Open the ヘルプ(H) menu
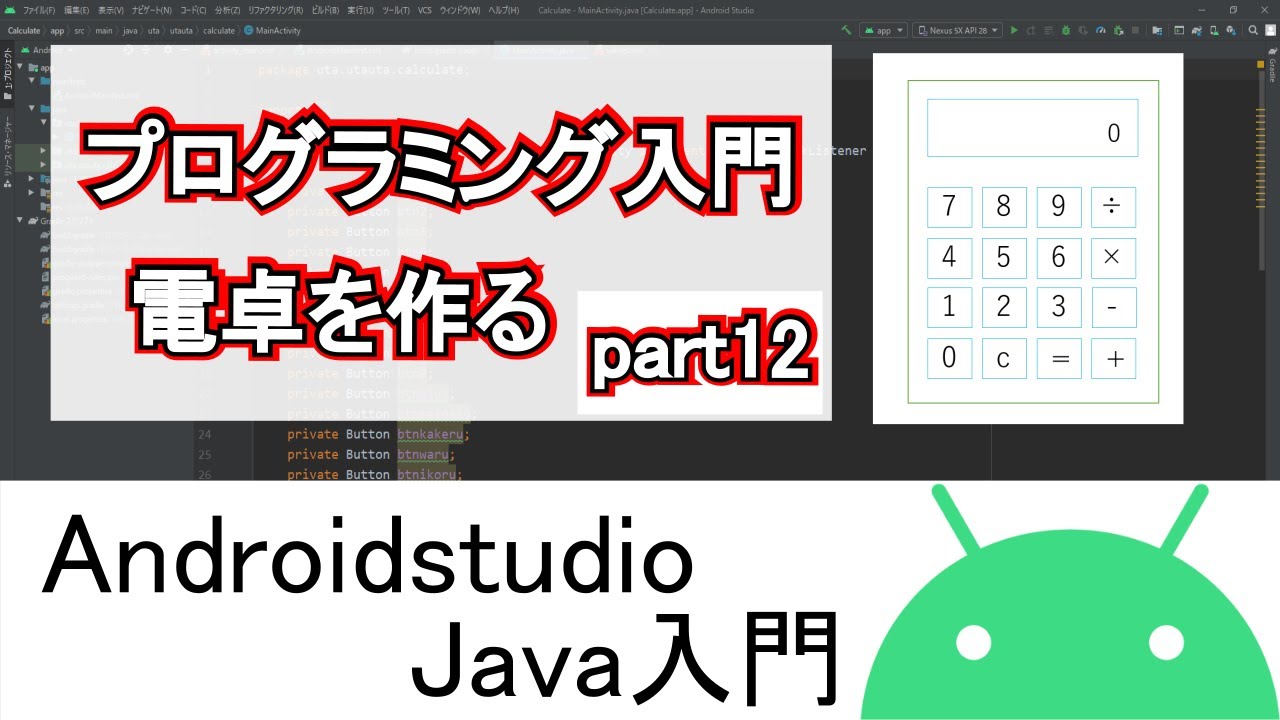The height and width of the screenshot is (720, 1280). point(503,10)
